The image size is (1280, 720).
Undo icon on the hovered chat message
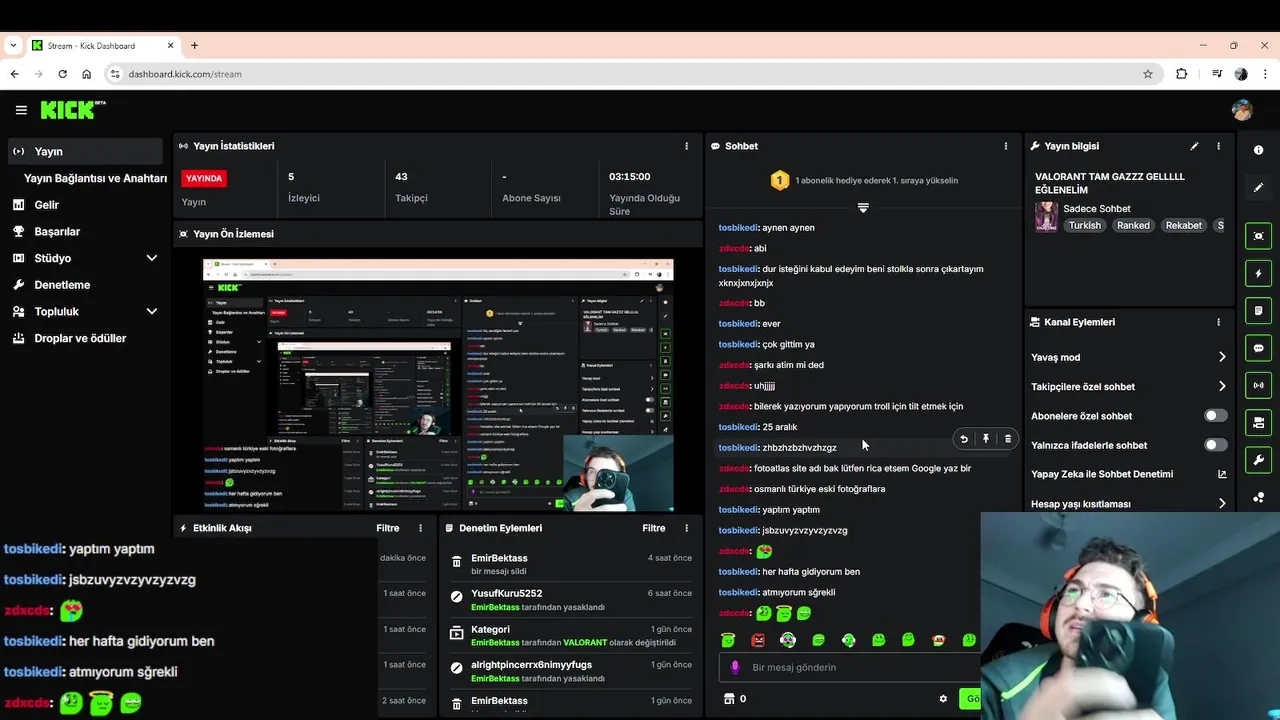pyautogui.click(x=964, y=439)
